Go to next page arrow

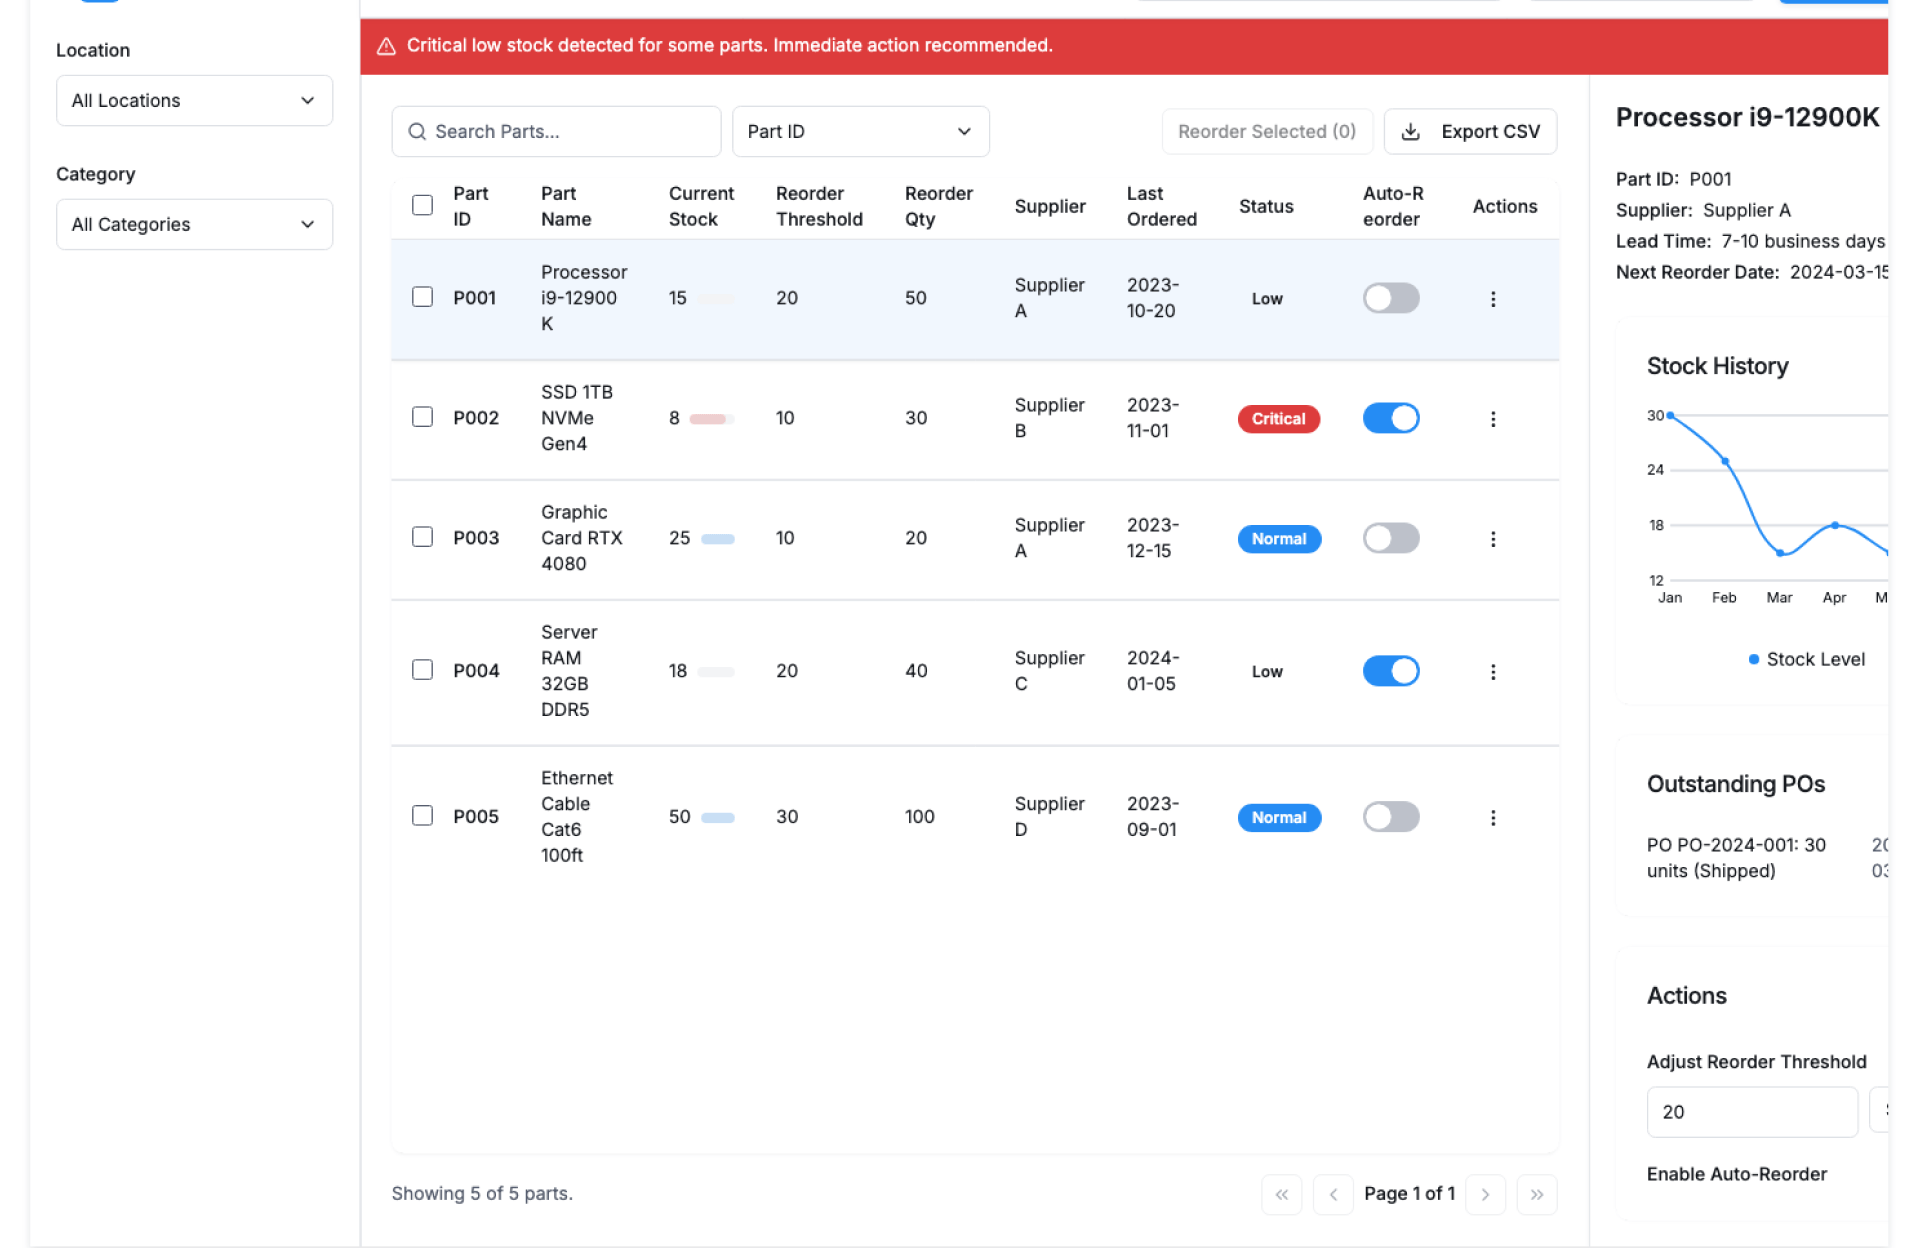1485,1194
